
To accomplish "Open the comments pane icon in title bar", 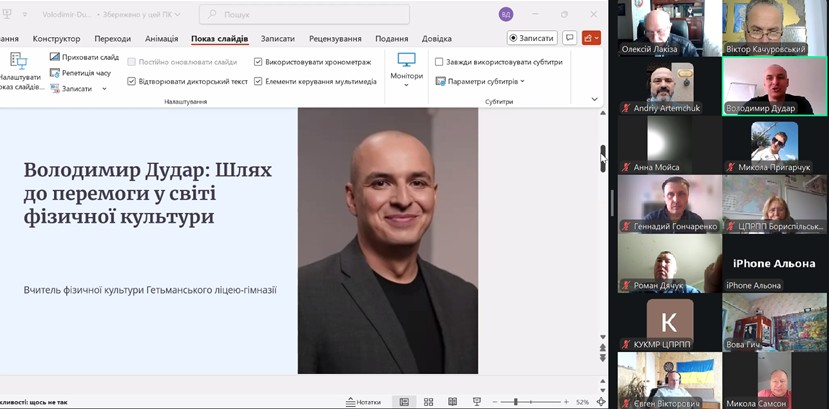I will pos(570,38).
